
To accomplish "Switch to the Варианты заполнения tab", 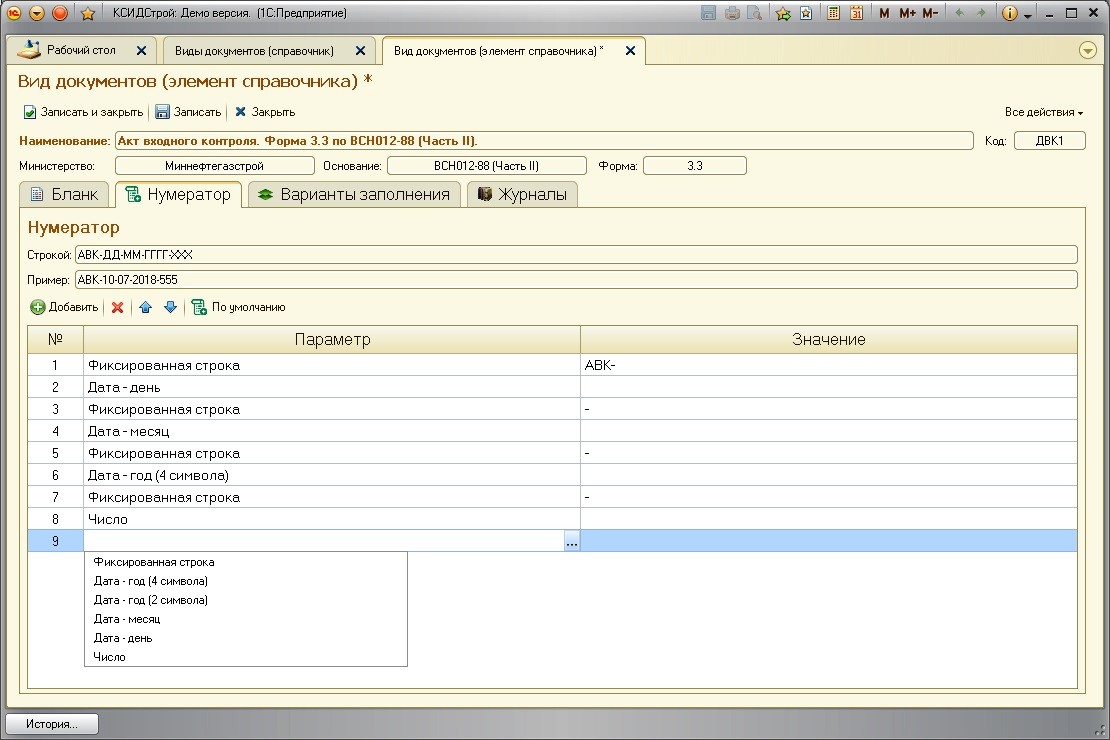I will pos(354,194).
